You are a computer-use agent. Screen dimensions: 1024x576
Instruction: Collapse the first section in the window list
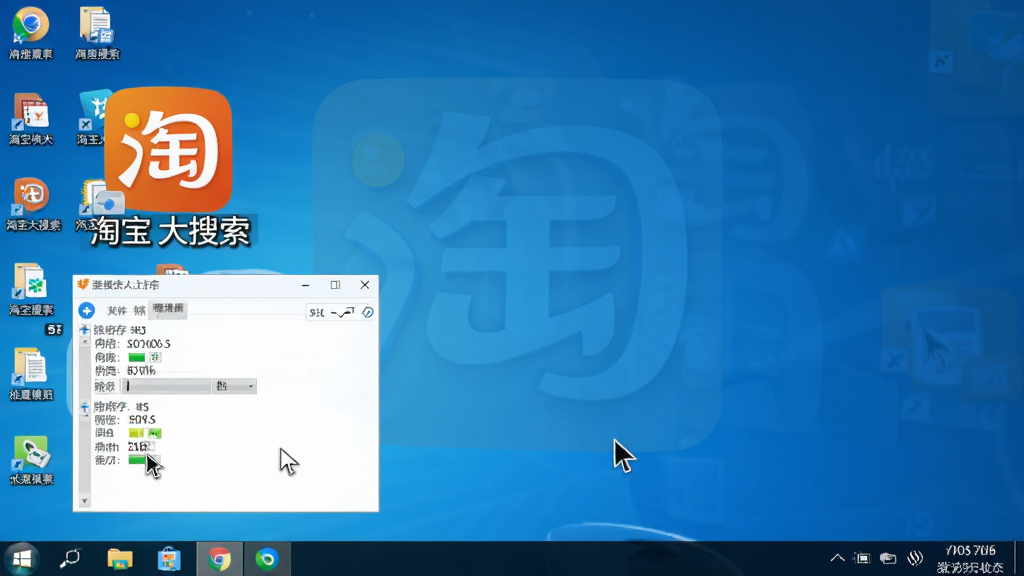coord(84,330)
